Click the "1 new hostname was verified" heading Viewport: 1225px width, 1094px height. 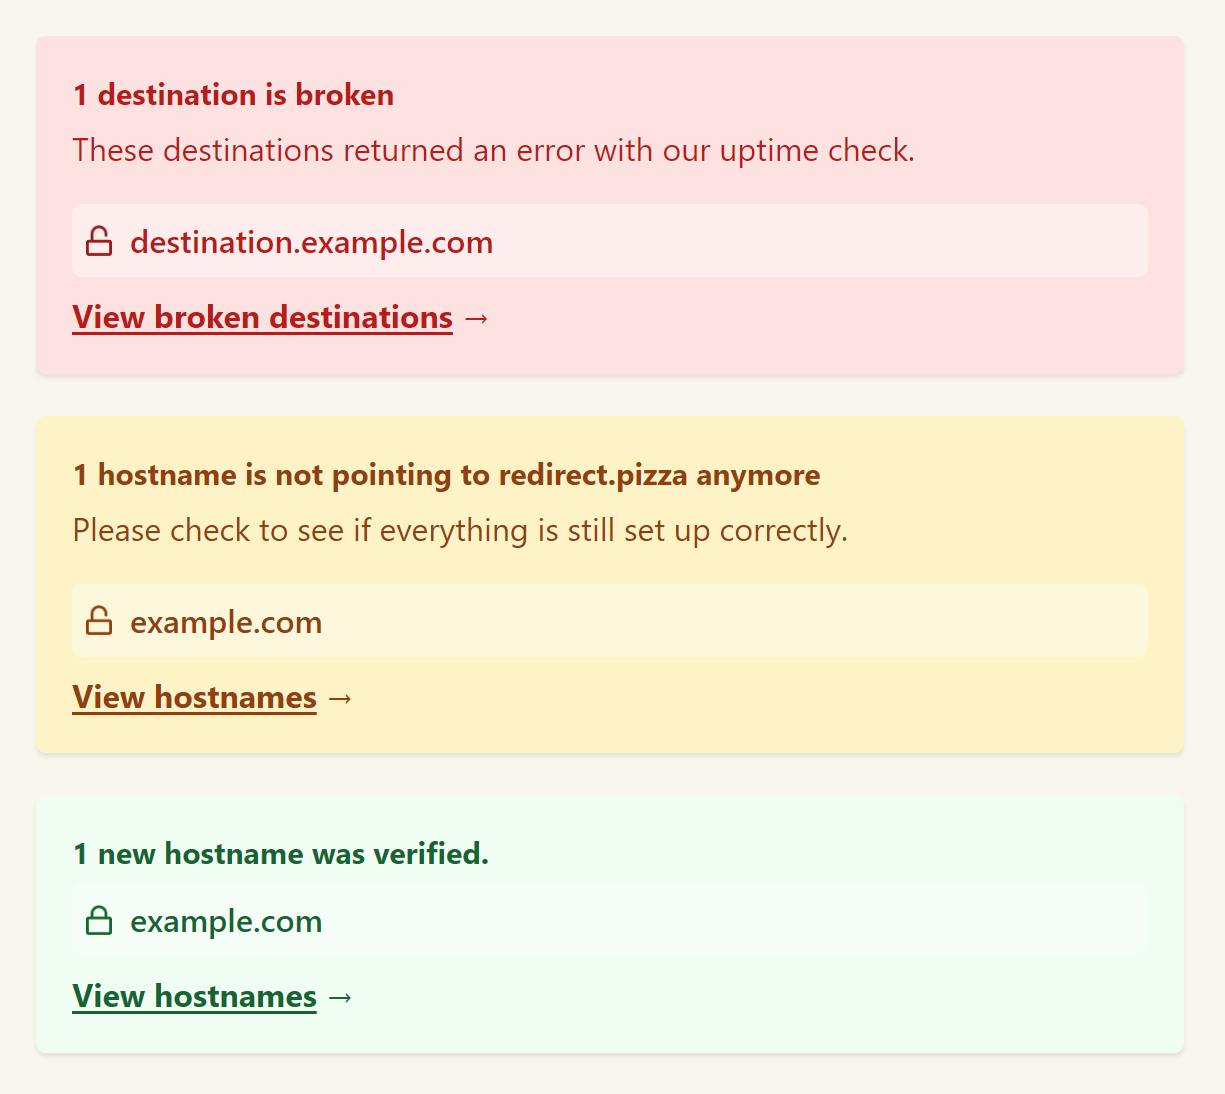280,854
